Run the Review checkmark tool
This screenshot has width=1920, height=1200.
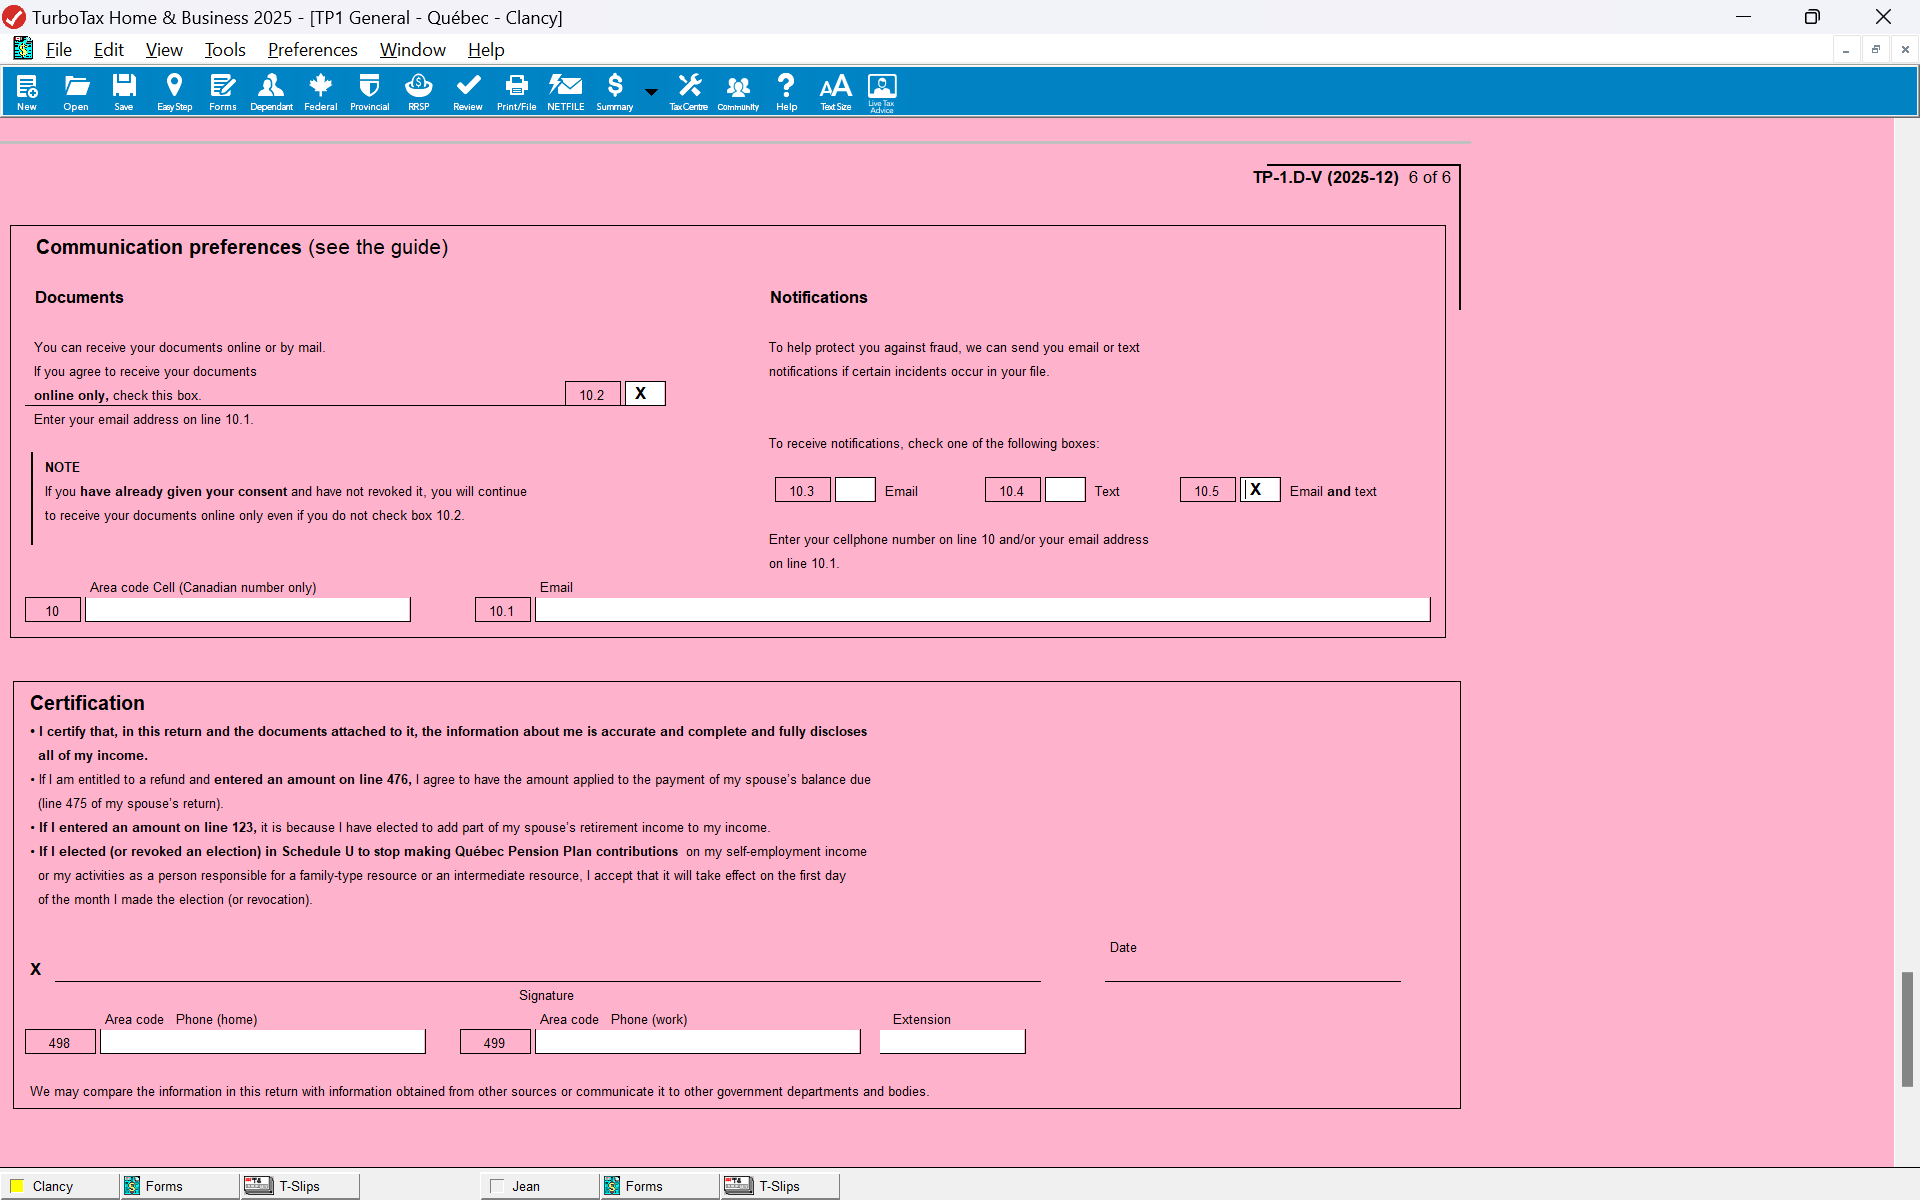pos(467,91)
